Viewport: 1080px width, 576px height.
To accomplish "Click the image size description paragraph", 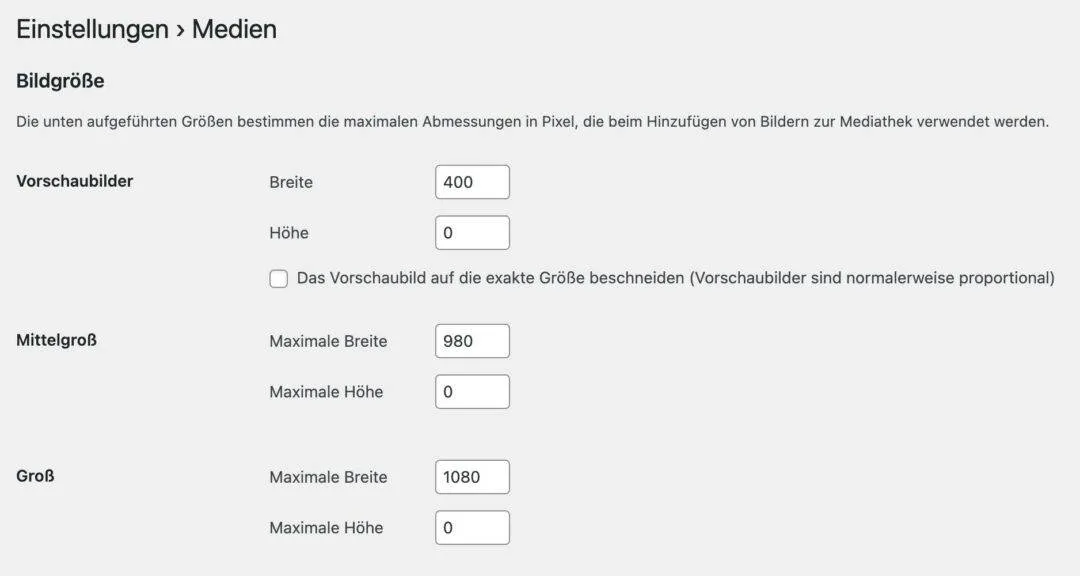I will click(x=530, y=121).
